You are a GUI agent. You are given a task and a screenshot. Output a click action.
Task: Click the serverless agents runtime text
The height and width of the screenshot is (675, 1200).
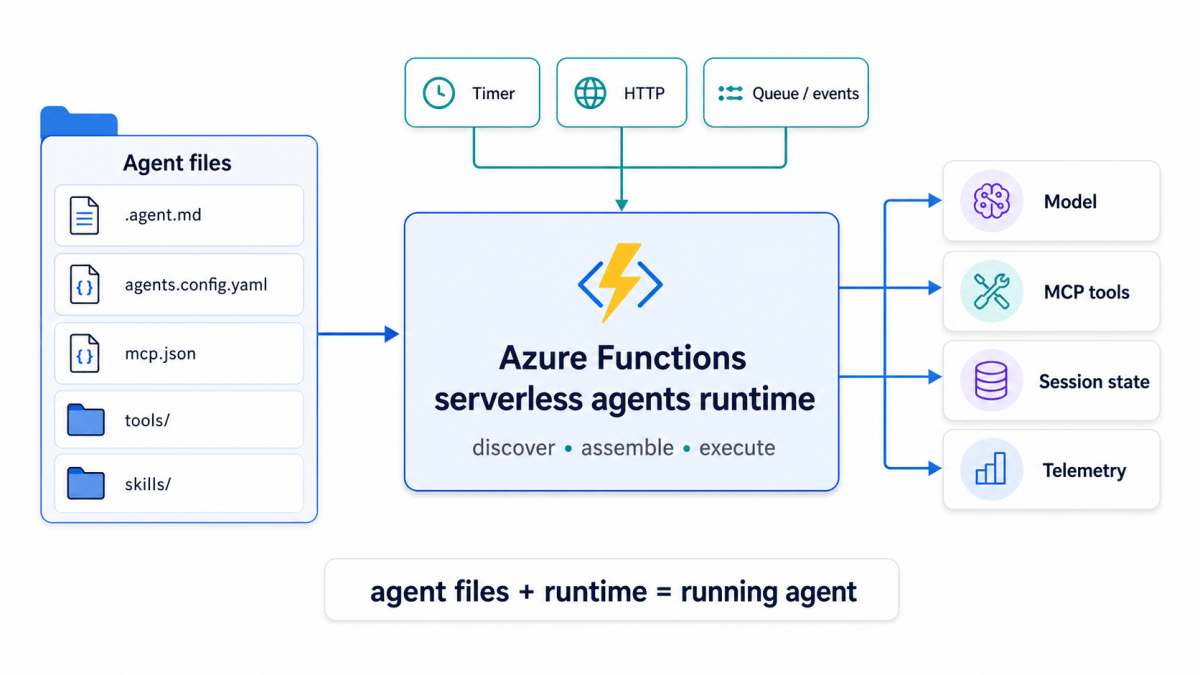(x=624, y=400)
